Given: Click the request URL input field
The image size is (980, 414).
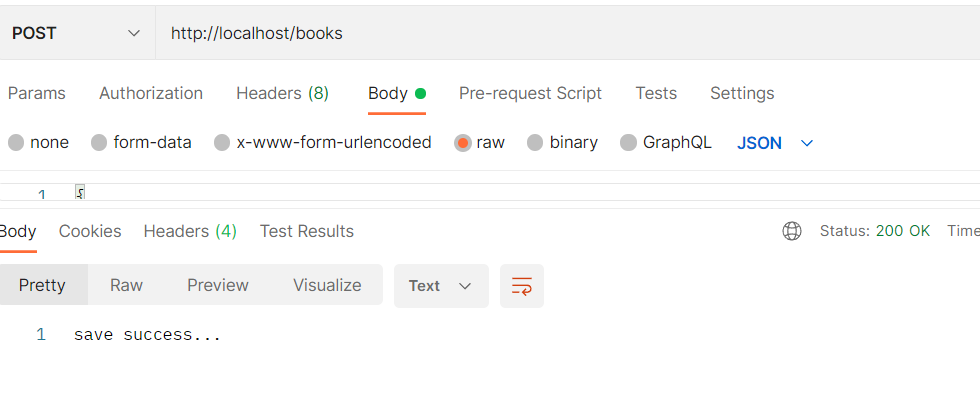Looking at the screenshot, I should (560, 33).
